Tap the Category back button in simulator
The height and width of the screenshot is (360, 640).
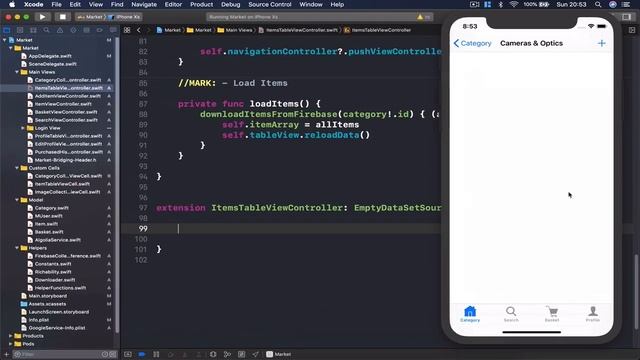click(472, 43)
